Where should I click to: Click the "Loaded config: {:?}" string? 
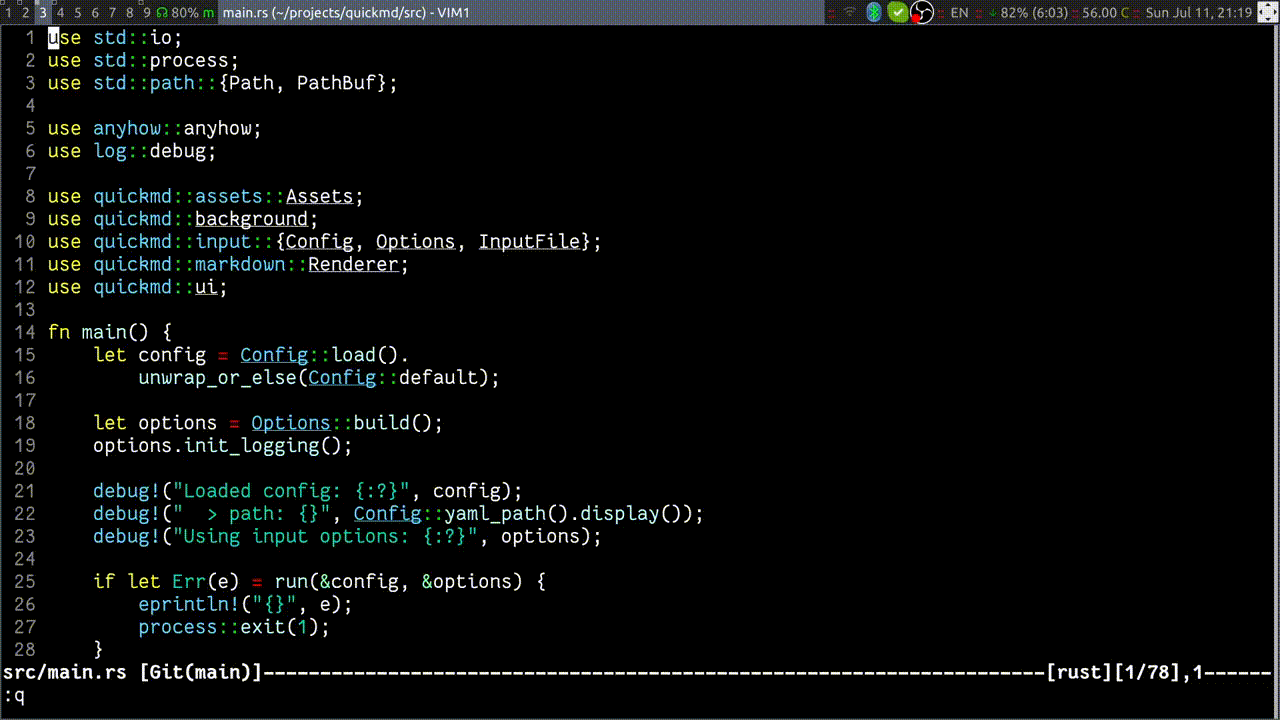(291, 491)
